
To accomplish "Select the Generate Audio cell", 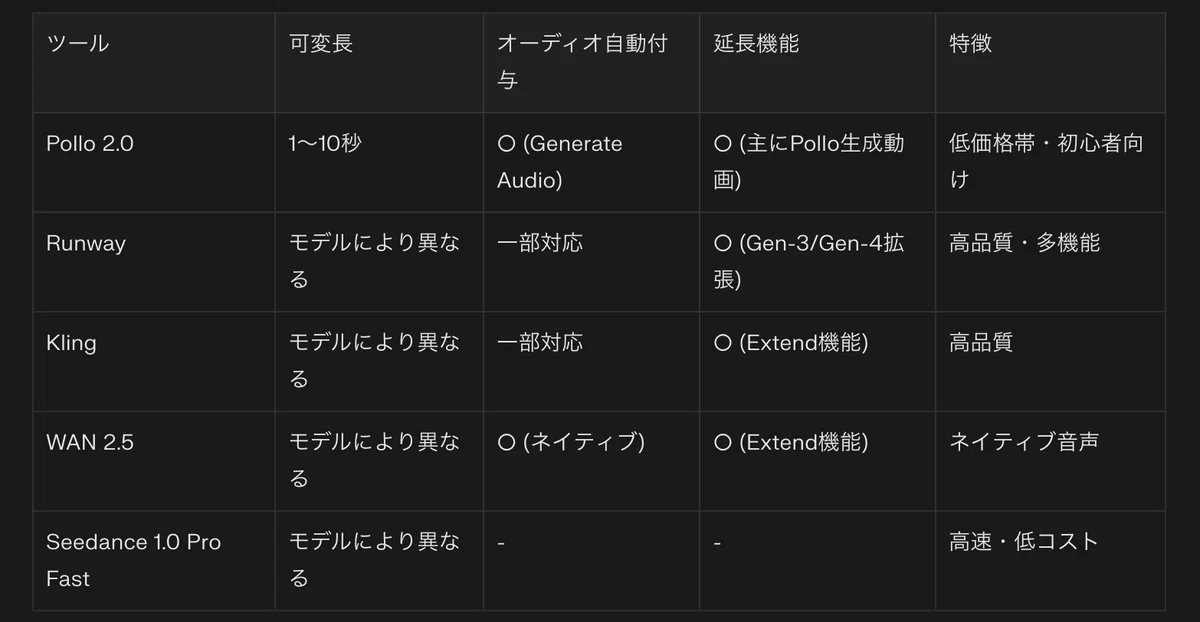I will (x=560, y=162).
